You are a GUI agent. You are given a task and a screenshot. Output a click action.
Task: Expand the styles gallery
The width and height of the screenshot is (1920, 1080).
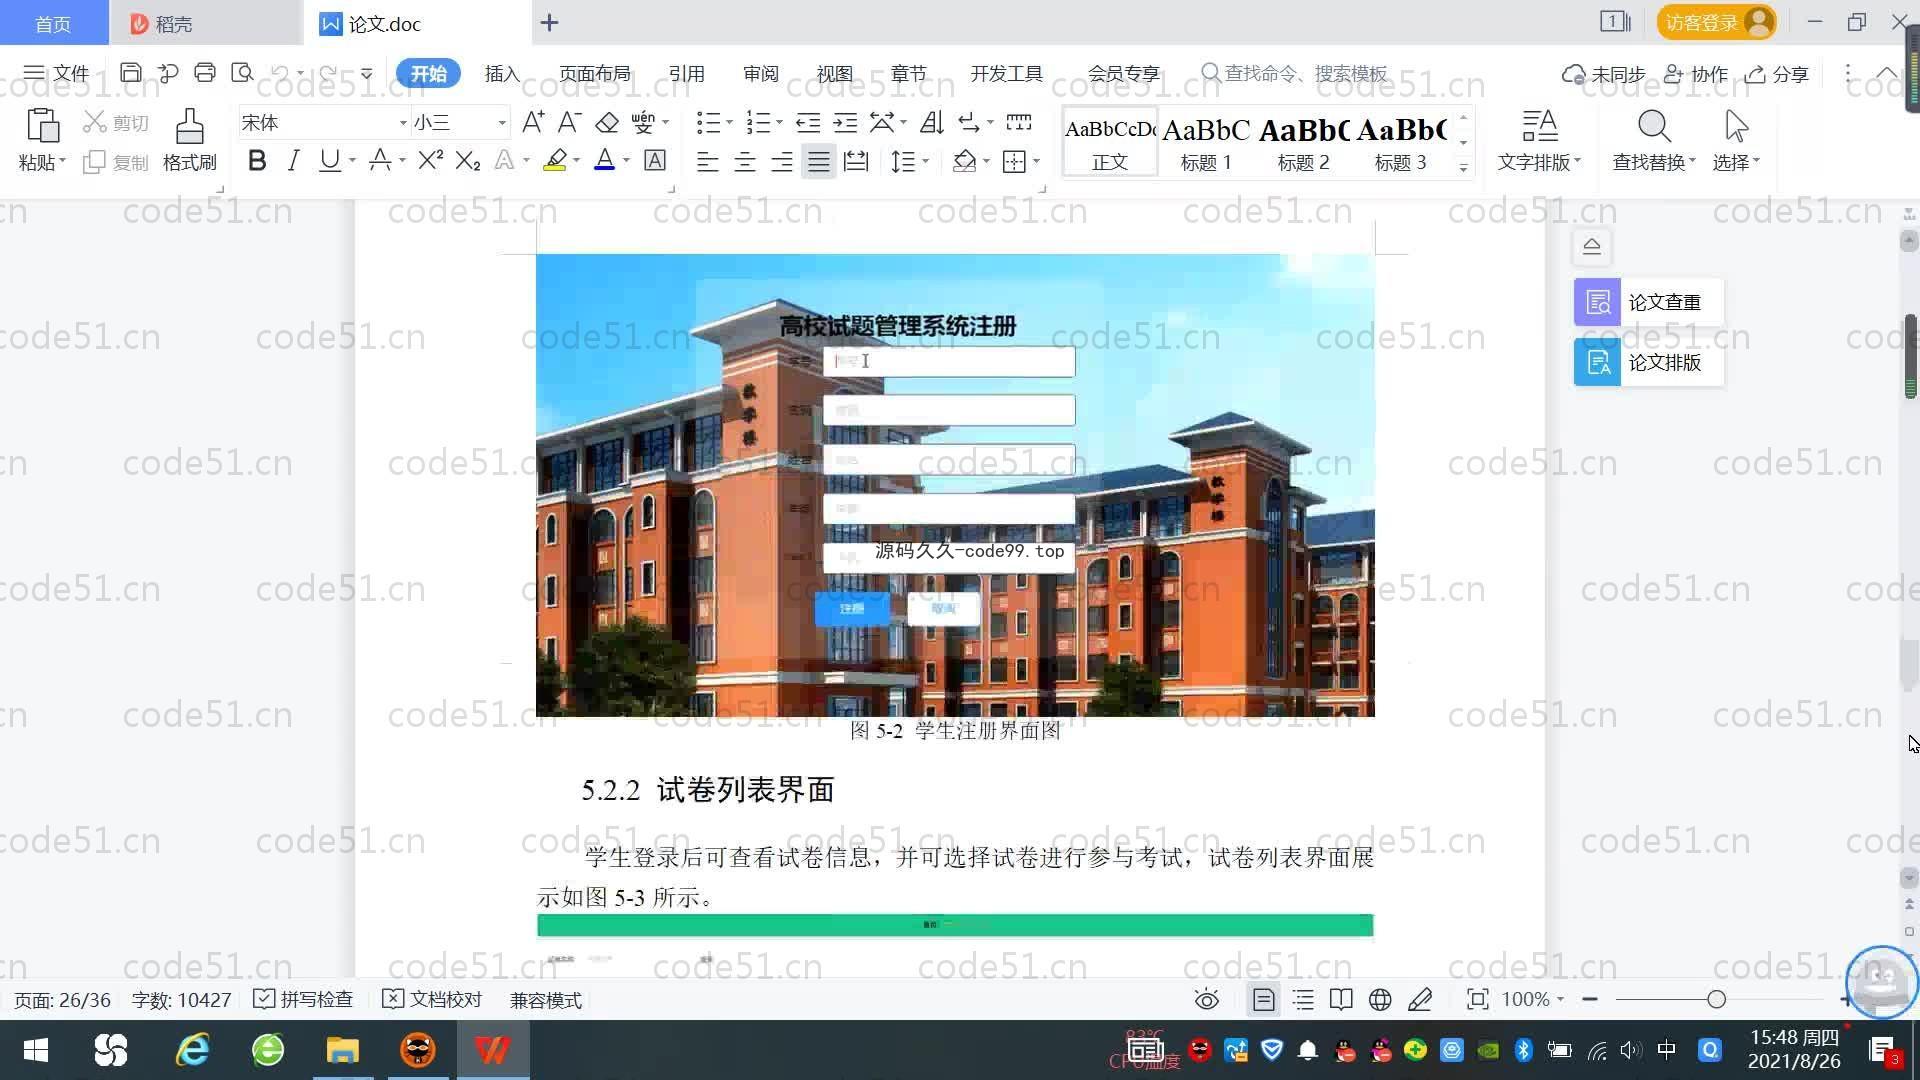[1463, 167]
